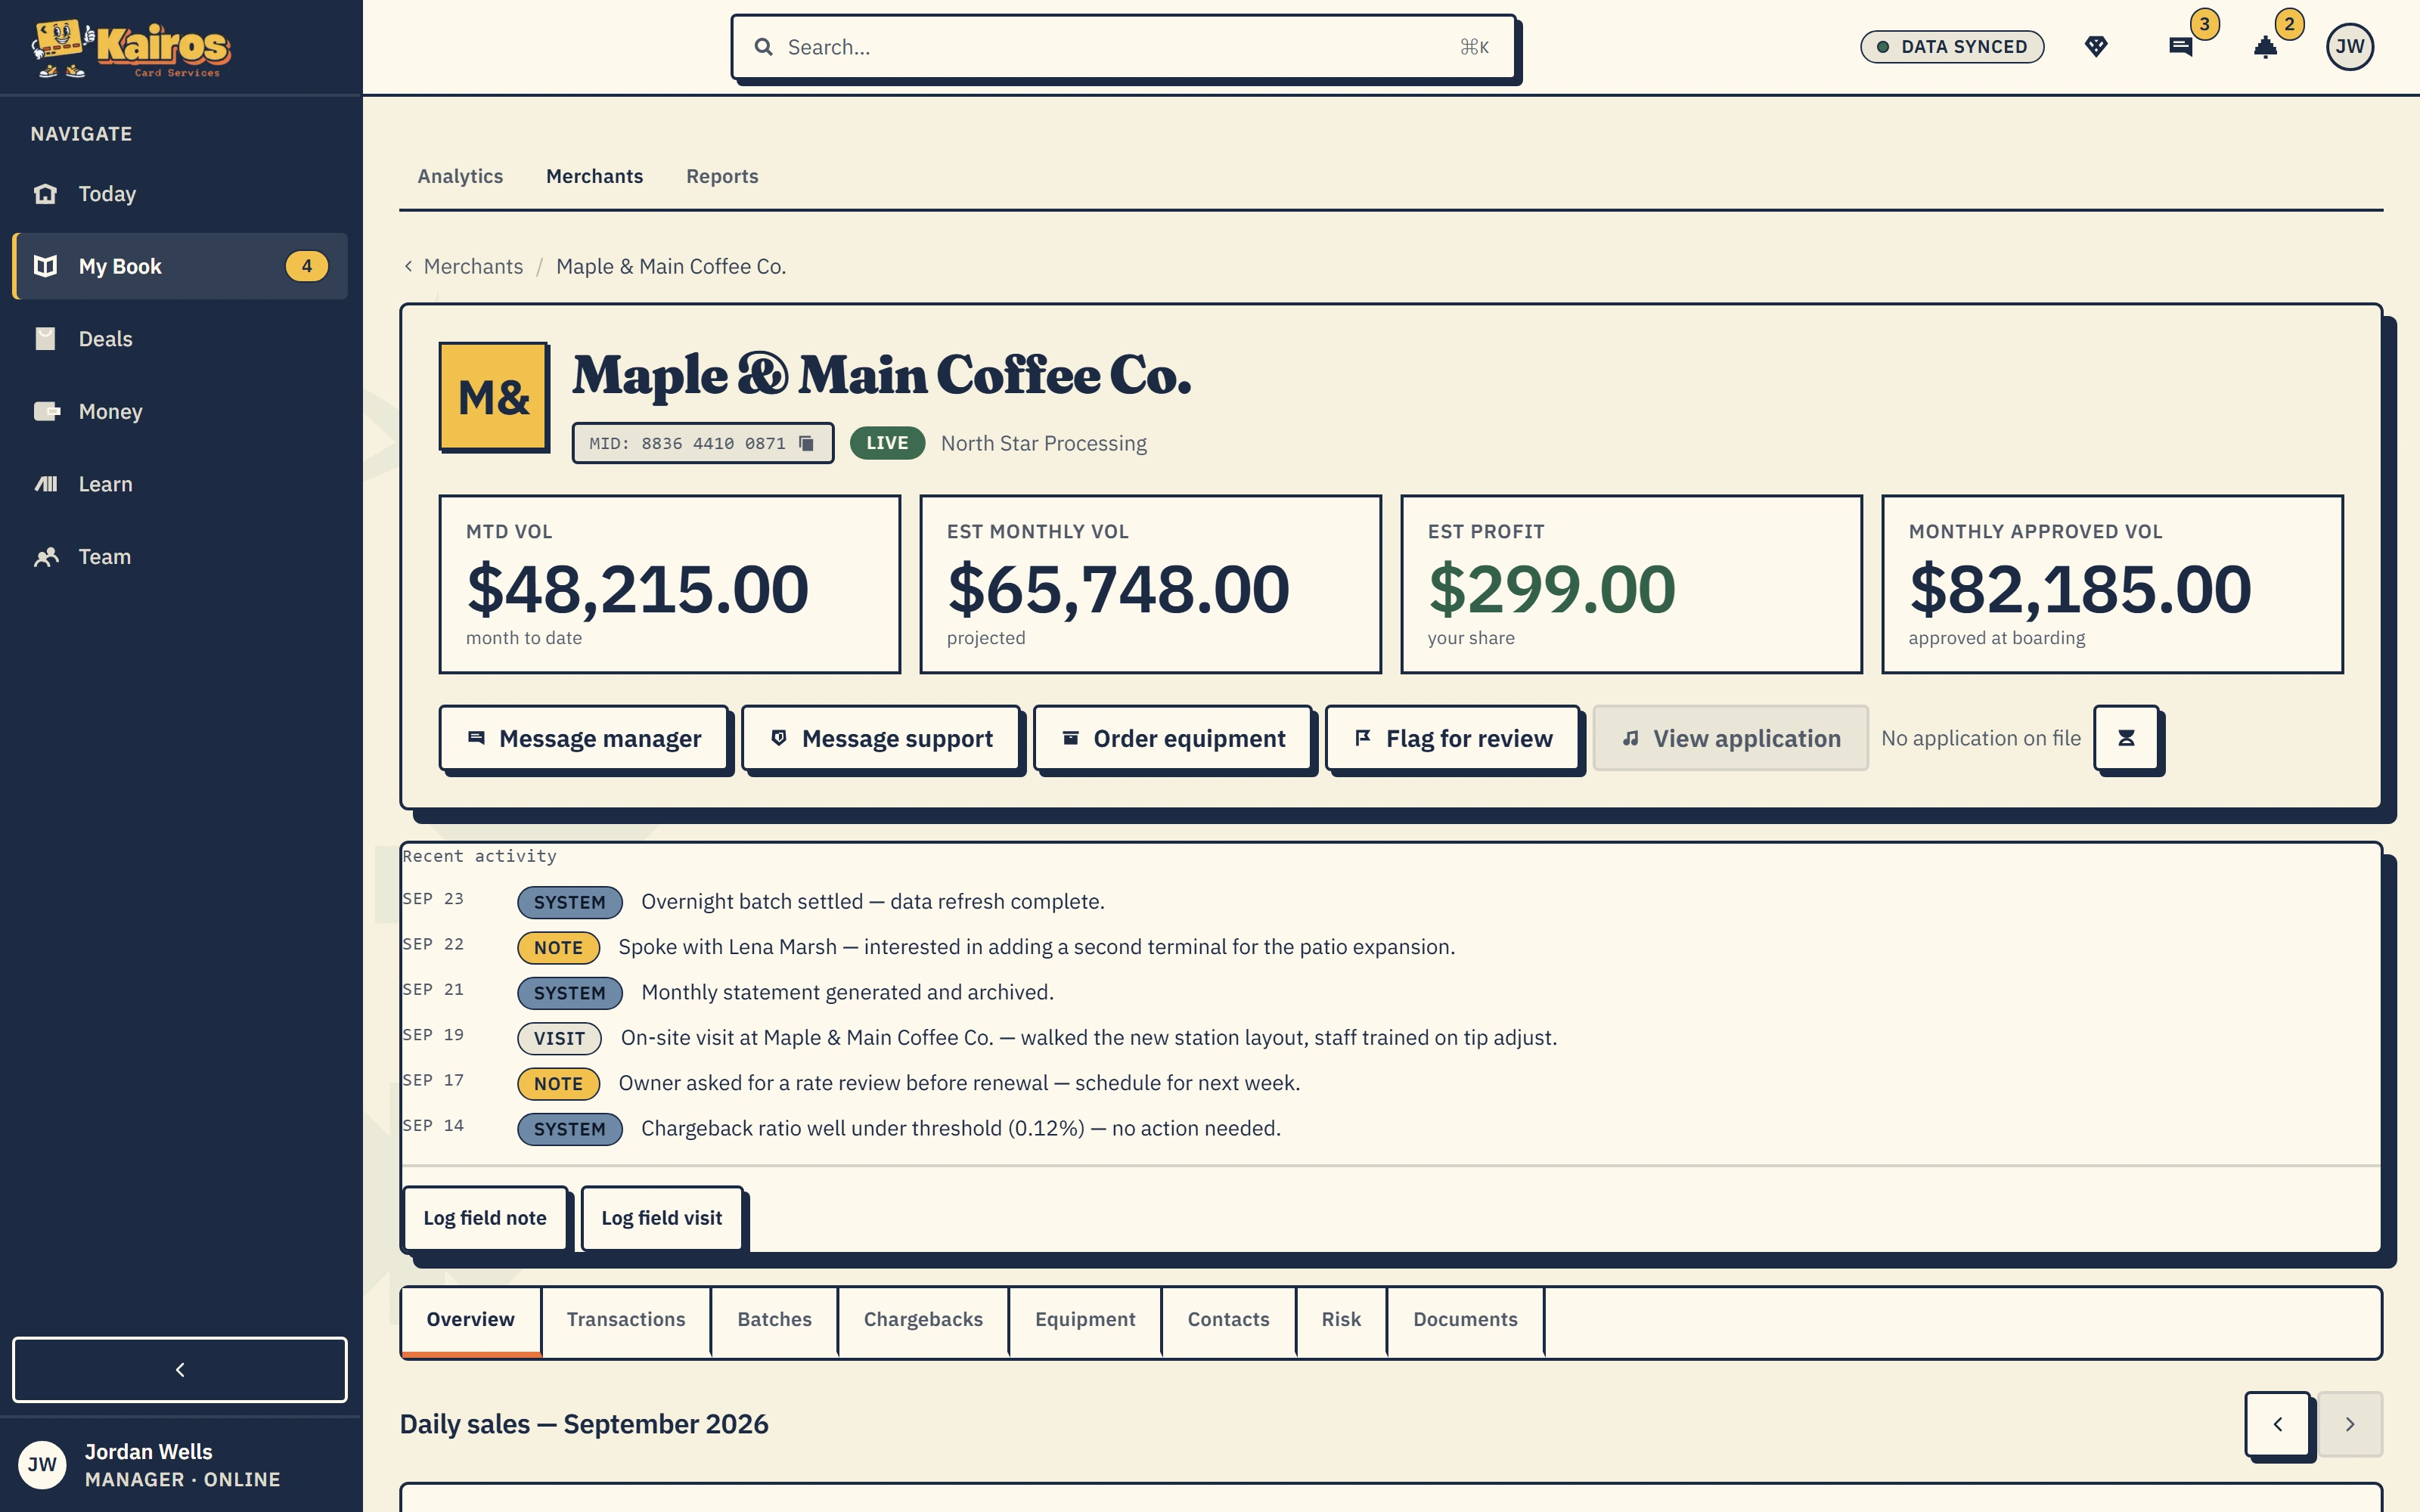Open the notifications bell icon
The height and width of the screenshot is (1512, 2420).
pos(2265,47)
